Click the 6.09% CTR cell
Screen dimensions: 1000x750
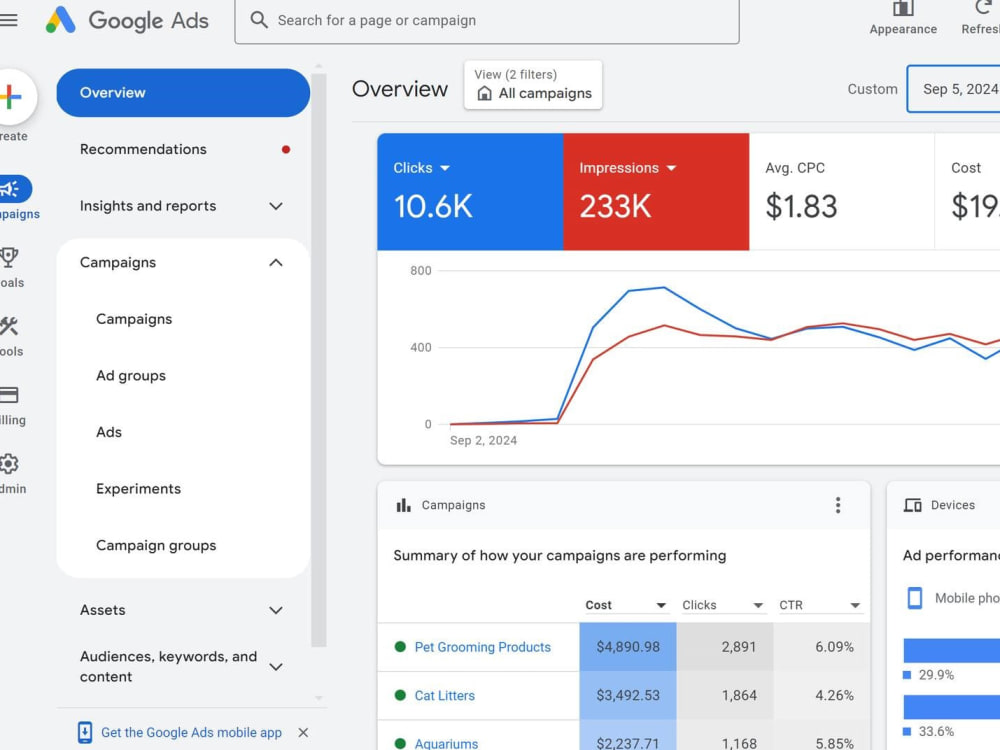(x=822, y=647)
